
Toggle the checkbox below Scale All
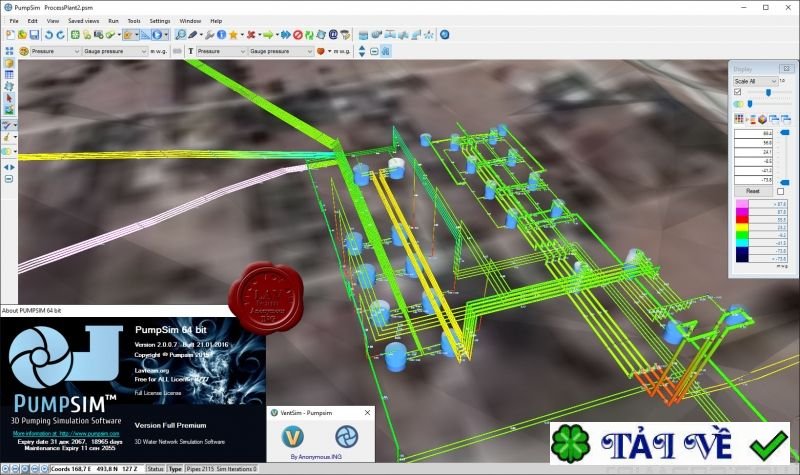click(x=738, y=92)
